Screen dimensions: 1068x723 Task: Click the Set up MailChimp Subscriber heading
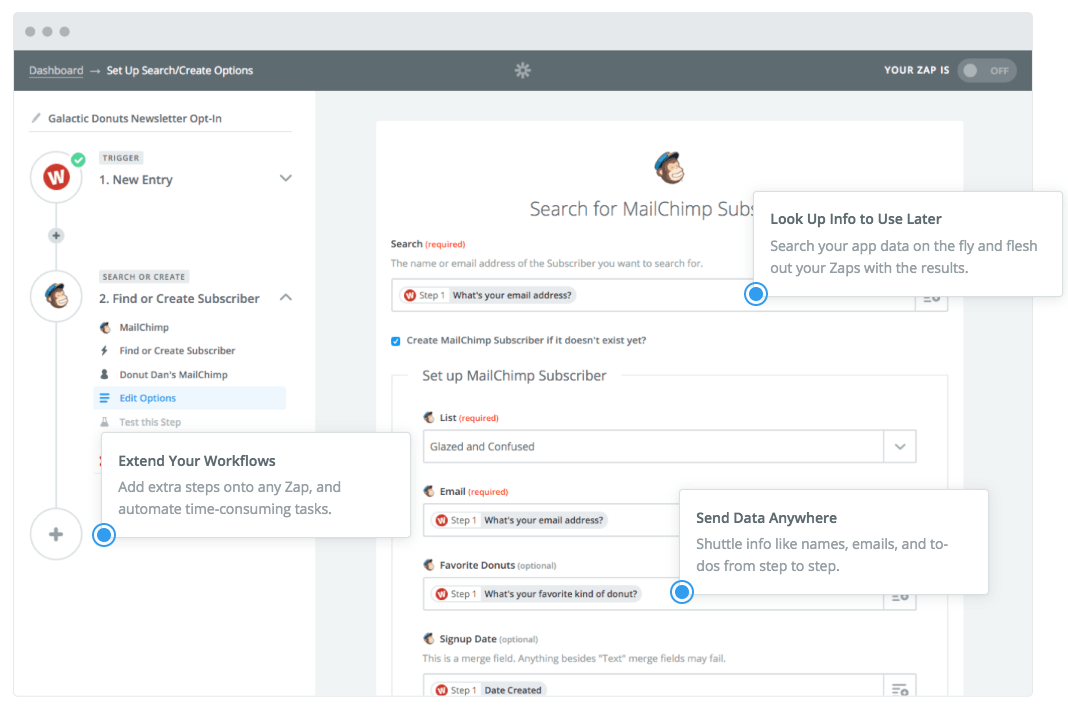514,375
